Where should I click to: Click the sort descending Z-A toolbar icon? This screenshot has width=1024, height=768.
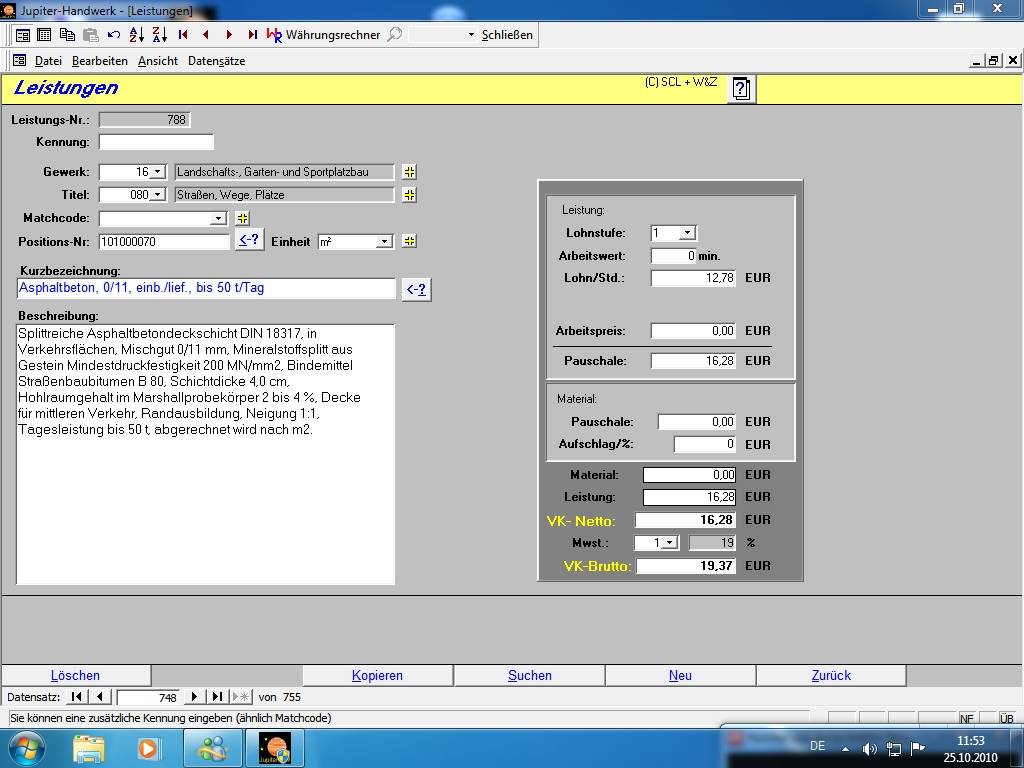(x=160, y=34)
